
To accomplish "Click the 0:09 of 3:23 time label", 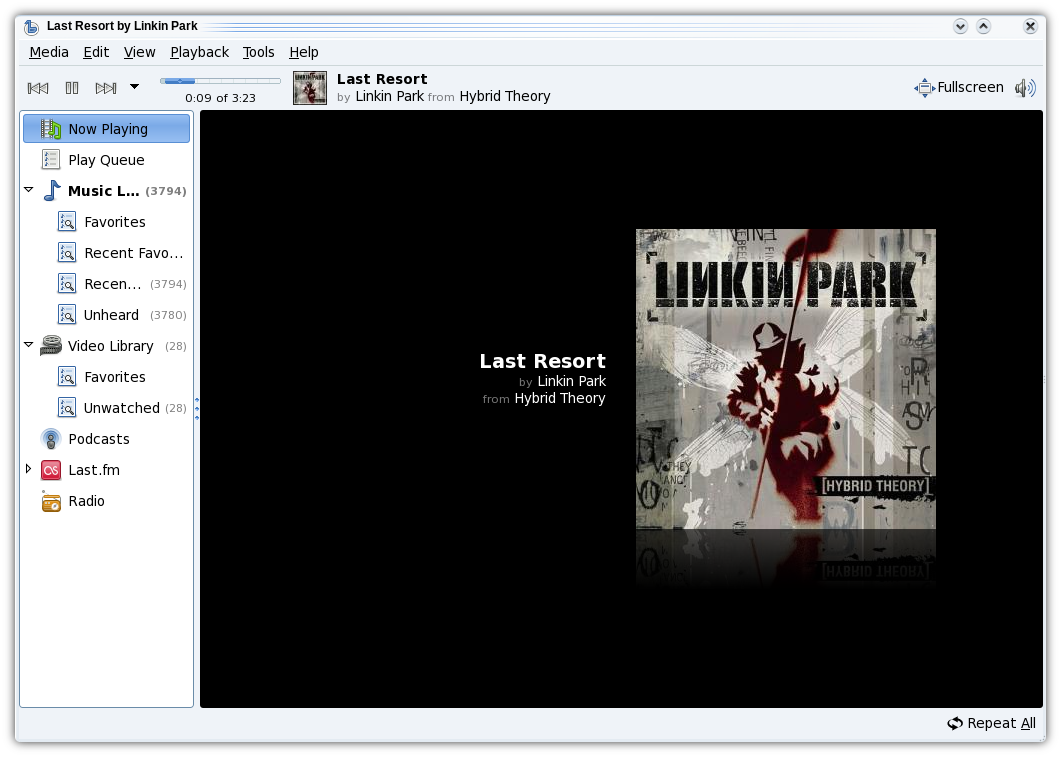I will click(x=220, y=98).
